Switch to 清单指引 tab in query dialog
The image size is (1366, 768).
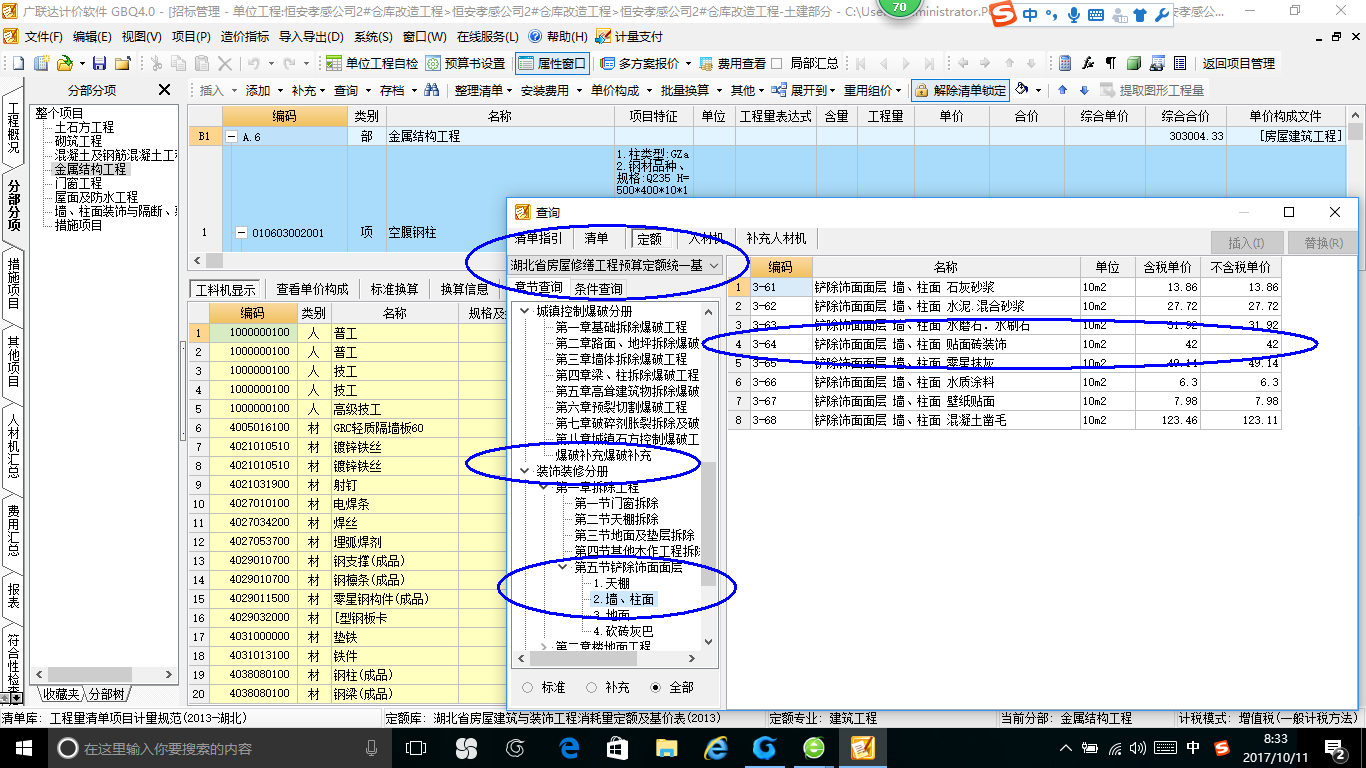click(x=538, y=239)
